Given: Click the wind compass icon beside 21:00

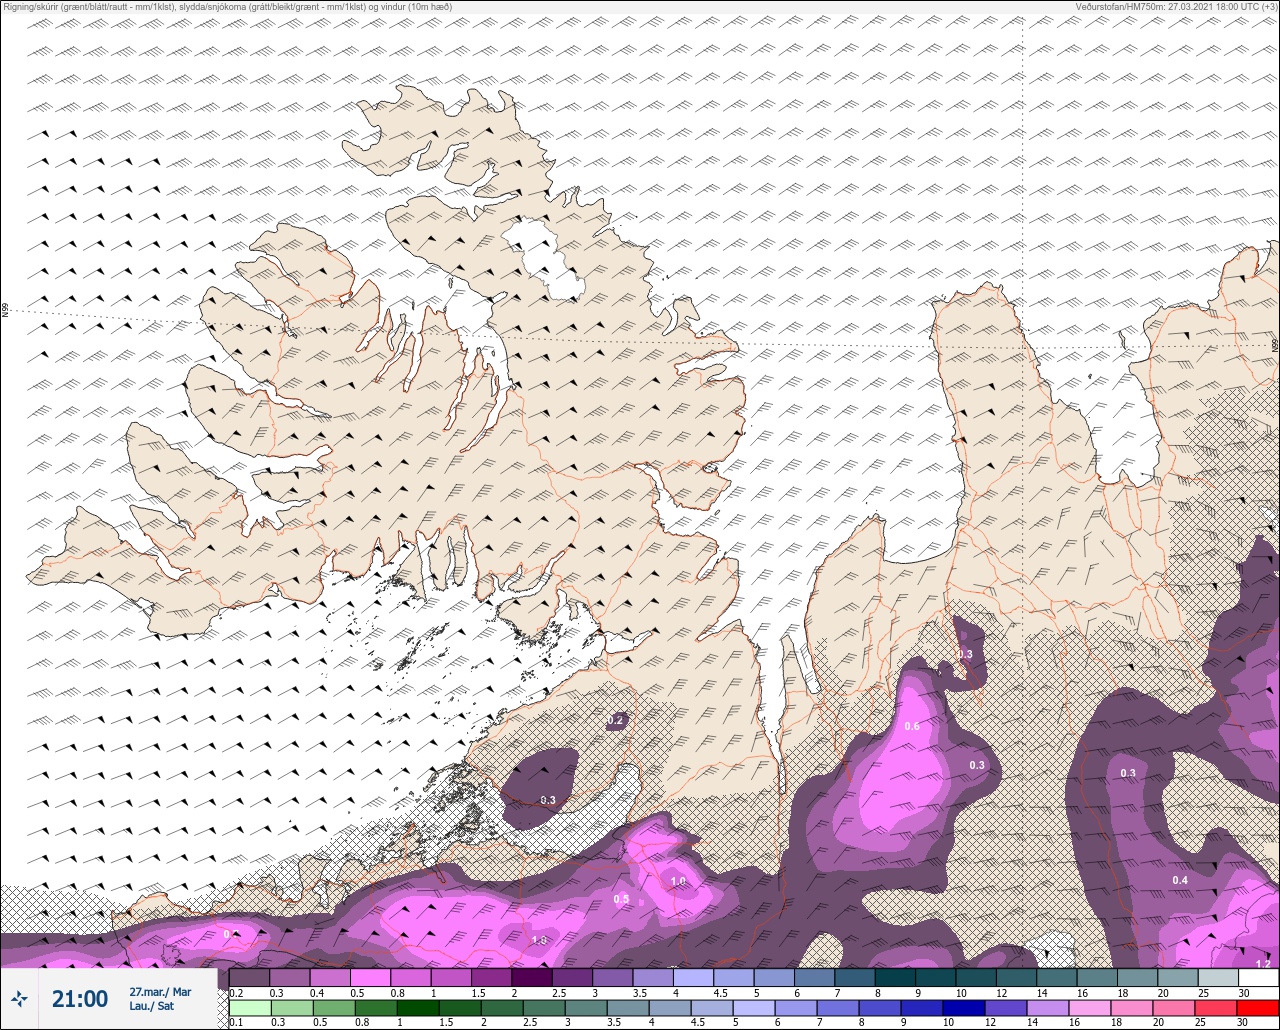Looking at the screenshot, I should click(19, 998).
